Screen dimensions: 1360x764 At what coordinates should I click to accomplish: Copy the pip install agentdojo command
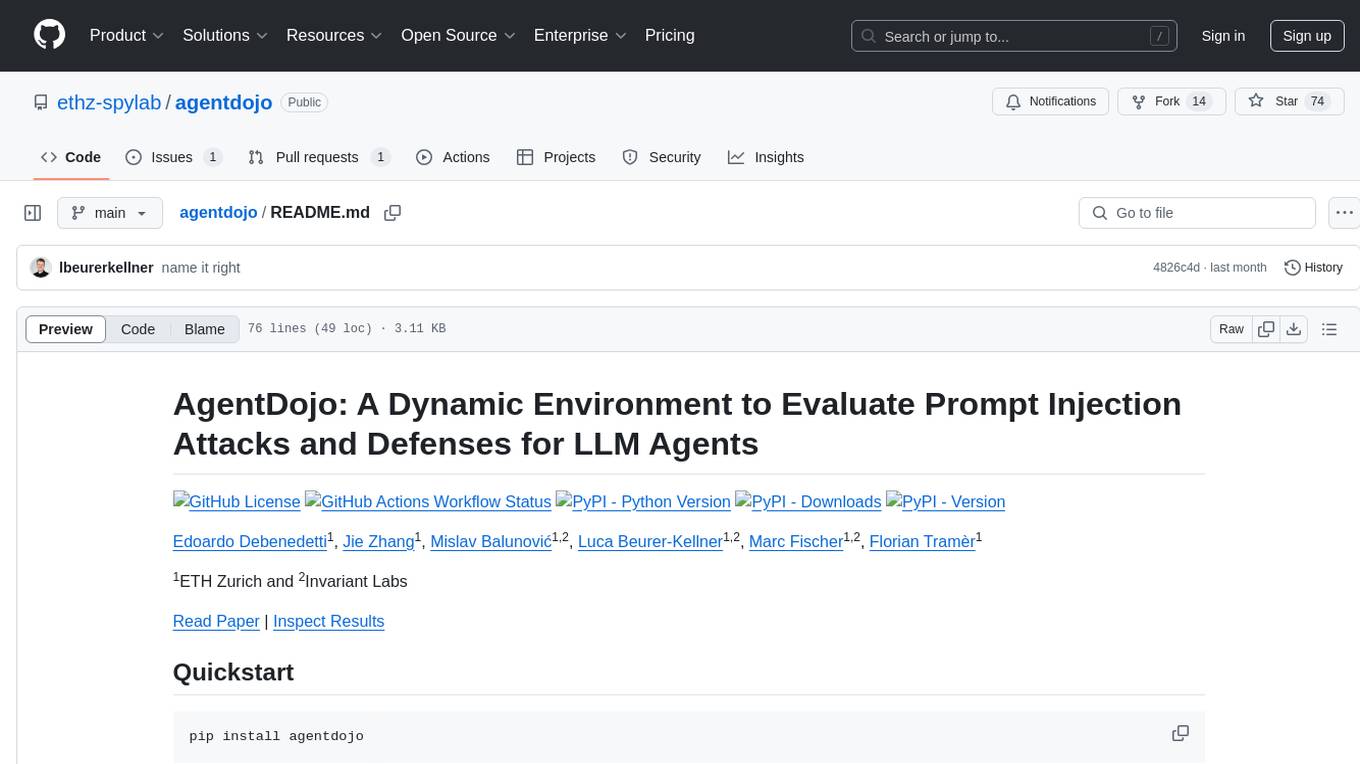(1180, 733)
